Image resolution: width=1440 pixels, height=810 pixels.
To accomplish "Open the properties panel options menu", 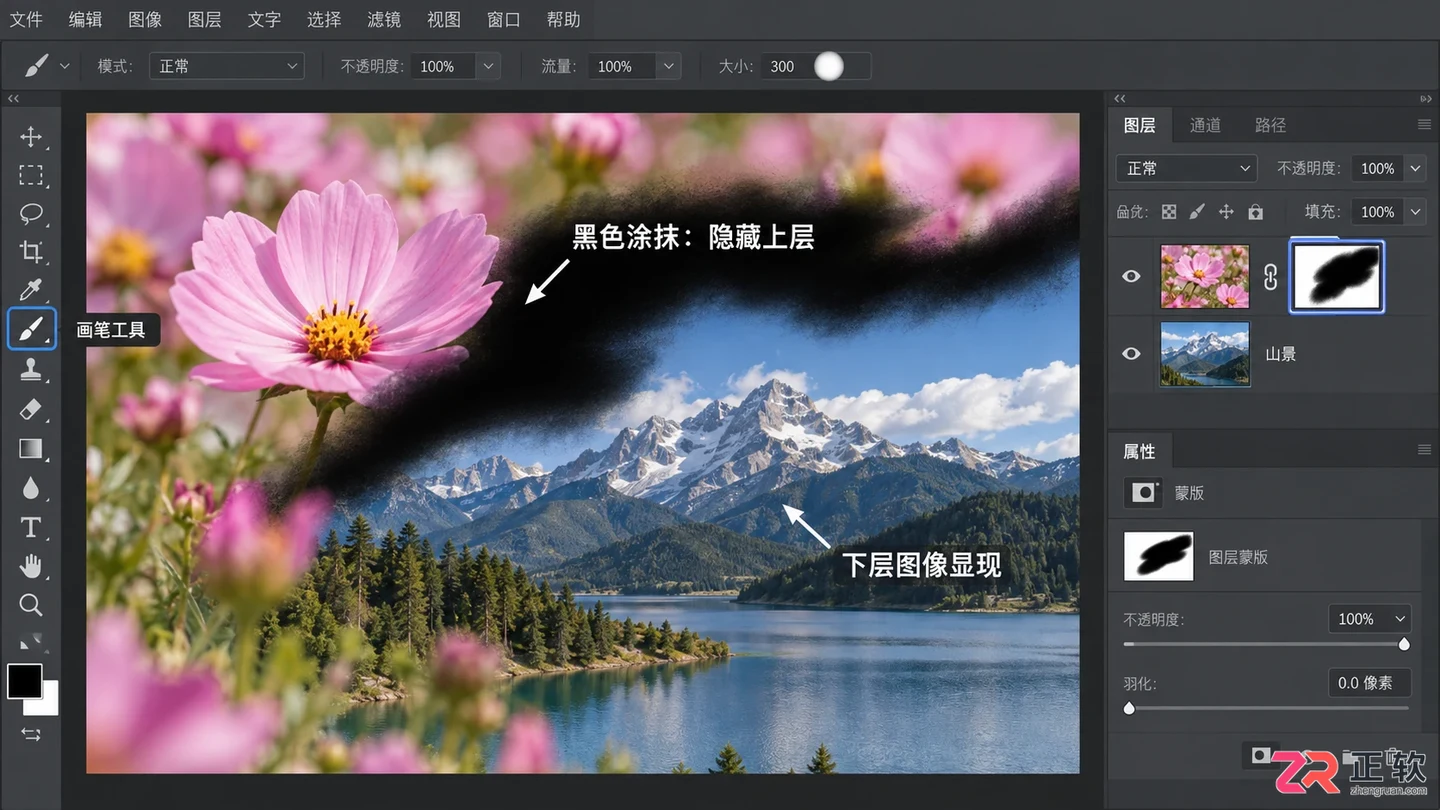I will (1424, 451).
